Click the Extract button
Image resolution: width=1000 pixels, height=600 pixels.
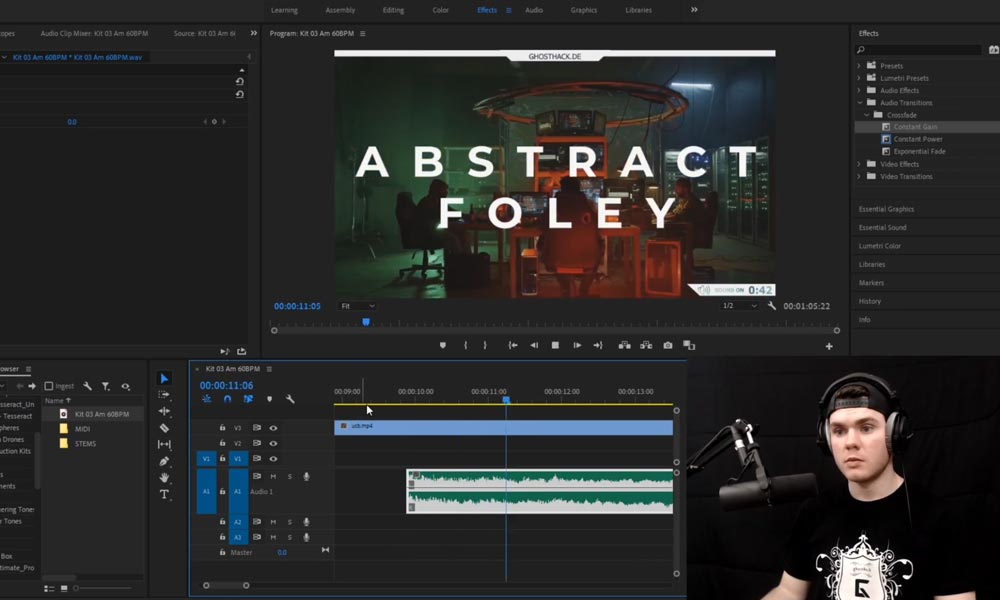click(646, 345)
